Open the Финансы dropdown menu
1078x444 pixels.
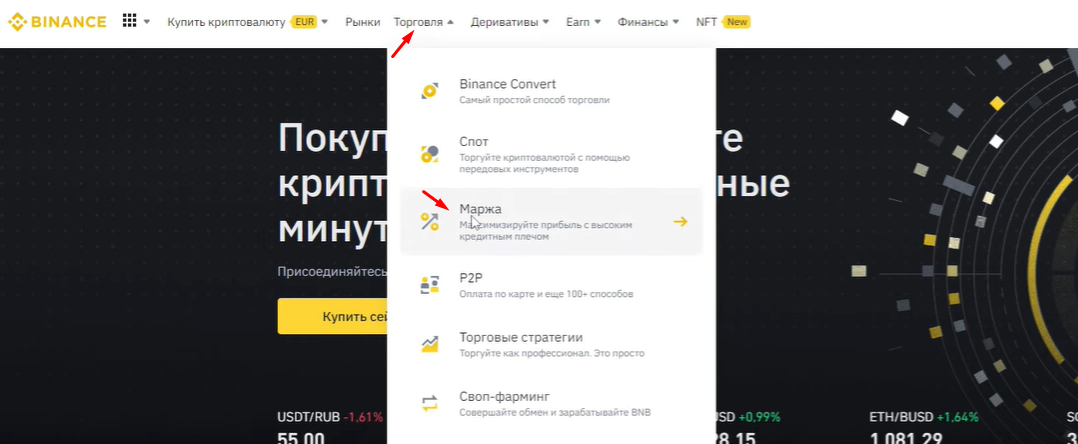tap(648, 22)
